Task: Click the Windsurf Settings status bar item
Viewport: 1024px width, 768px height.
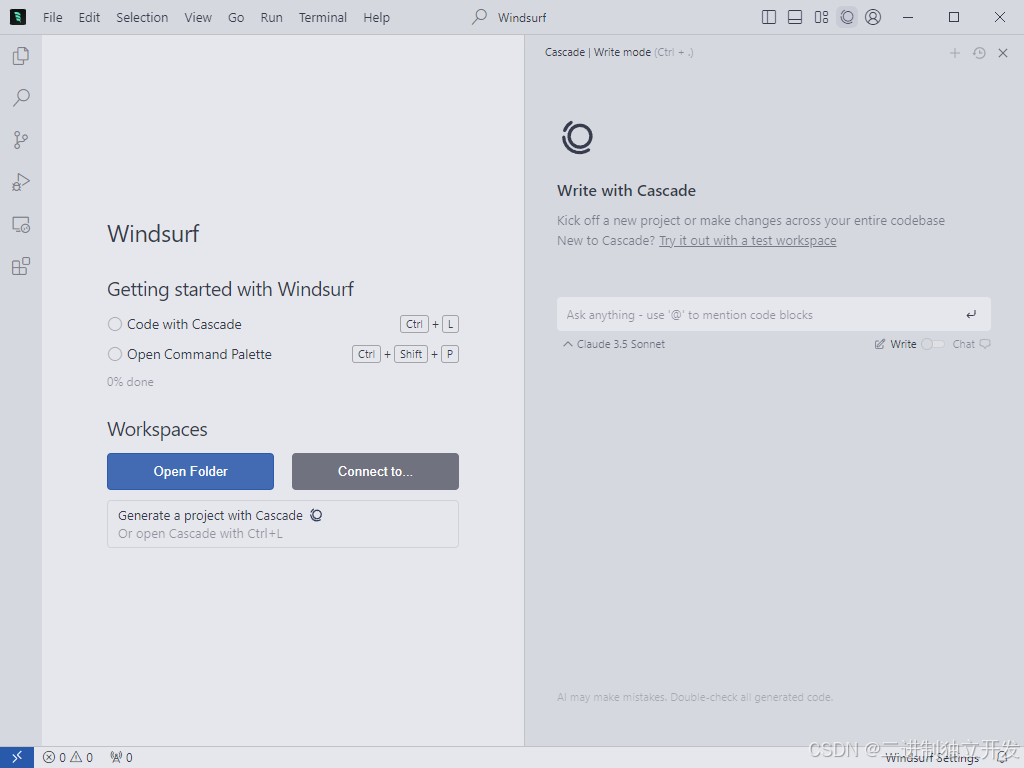Action: pyautogui.click(x=933, y=758)
